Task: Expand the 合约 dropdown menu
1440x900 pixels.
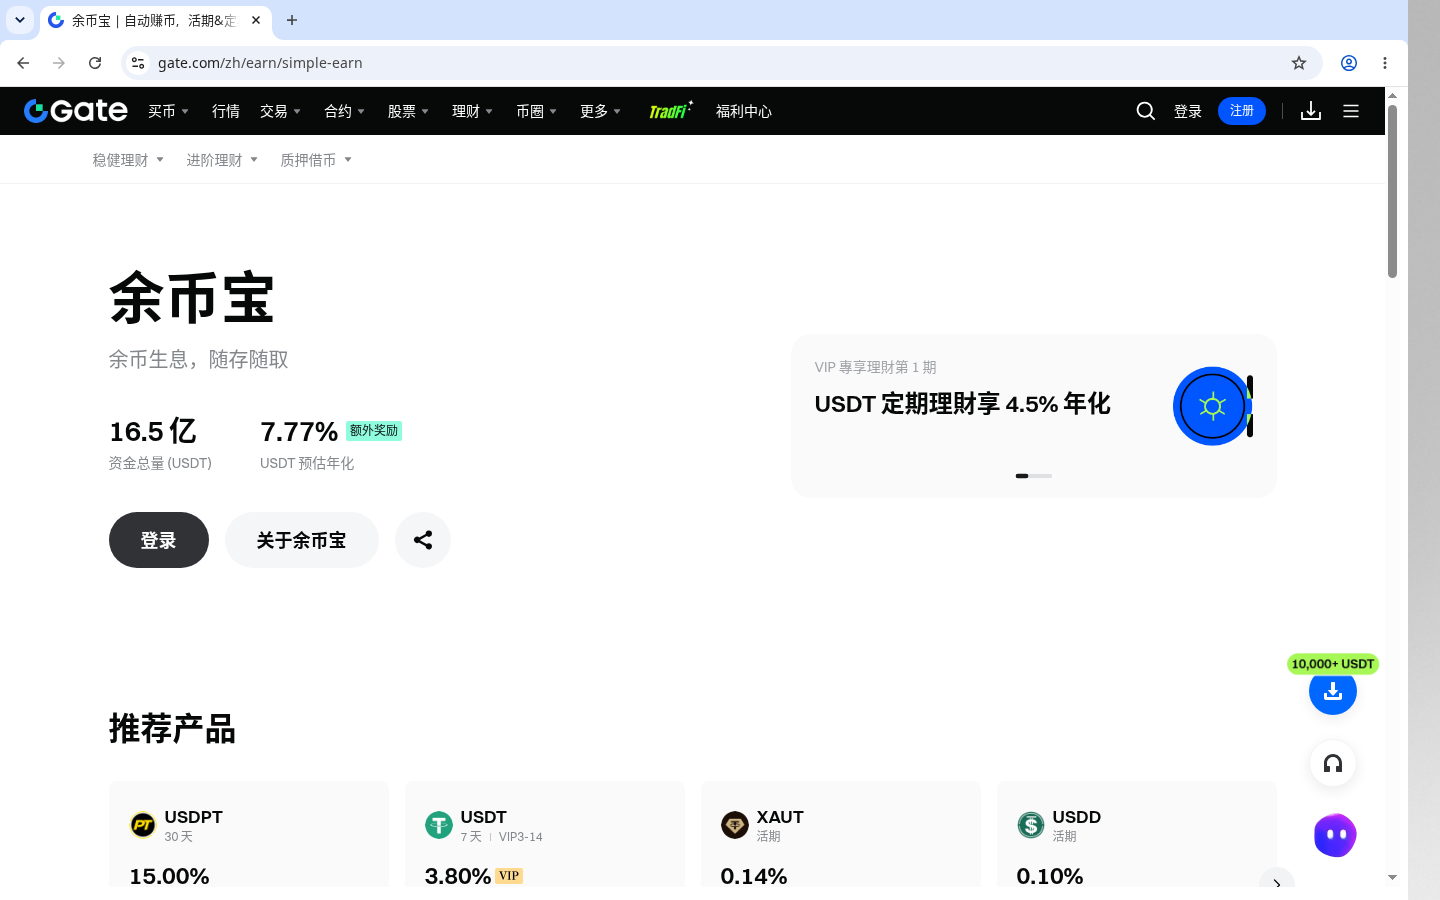Action: point(344,111)
